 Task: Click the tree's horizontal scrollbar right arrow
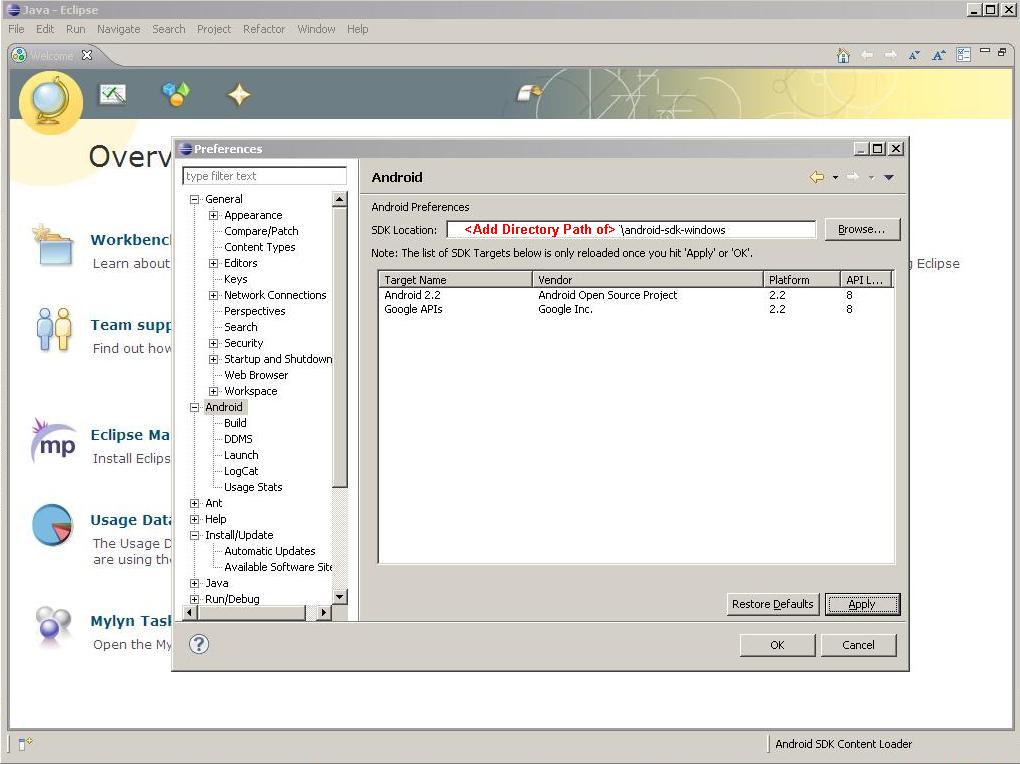tap(323, 612)
